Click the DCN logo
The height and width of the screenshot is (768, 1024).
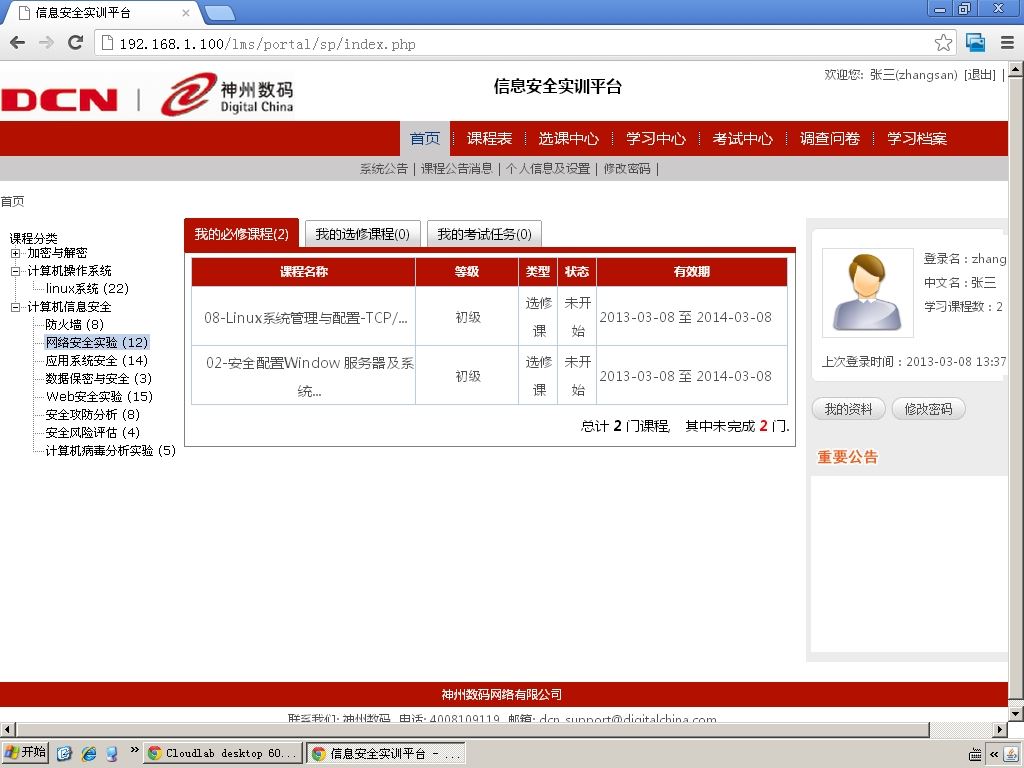[59, 100]
